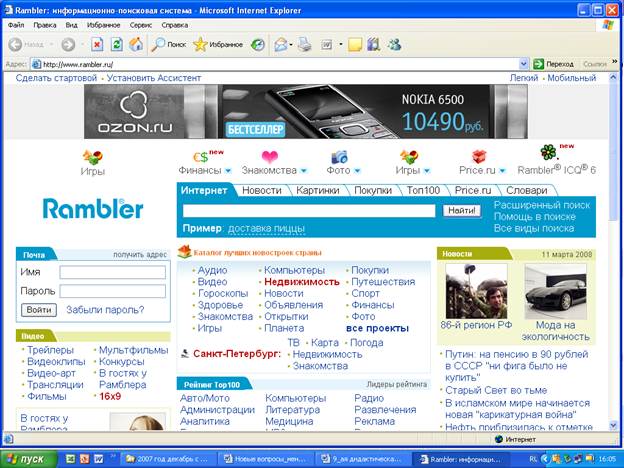Image resolution: width=624 pixels, height=468 pixels.
Task: Open the Недвижимость red catalog link
Action: point(302,282)
